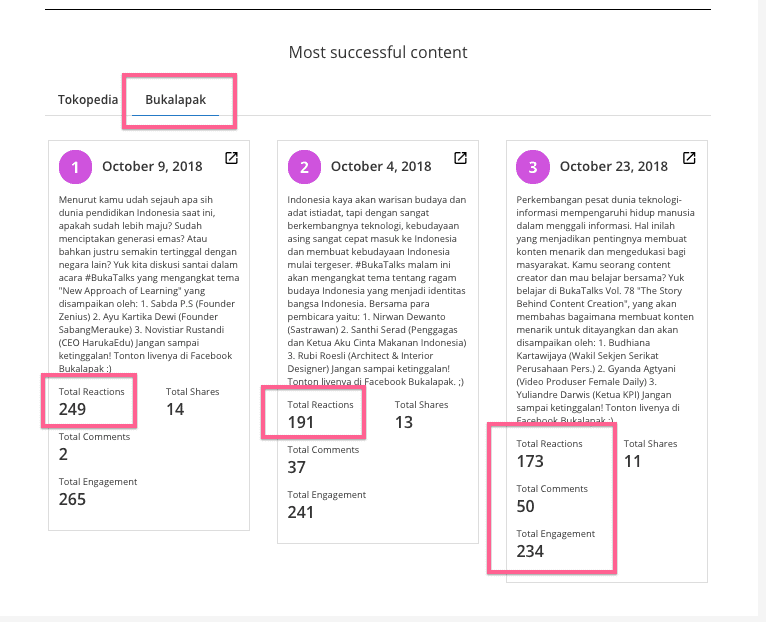766x622 pixels.
Task: Click the purple rank 1 badge
Action: coord(75,167)
